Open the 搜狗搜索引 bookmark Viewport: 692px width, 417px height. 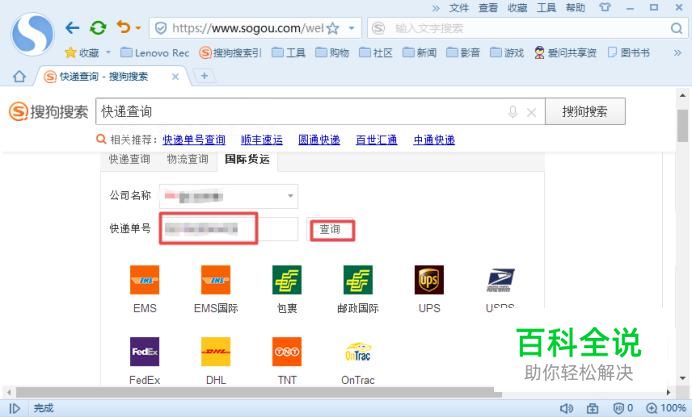(x=230, y=53)
